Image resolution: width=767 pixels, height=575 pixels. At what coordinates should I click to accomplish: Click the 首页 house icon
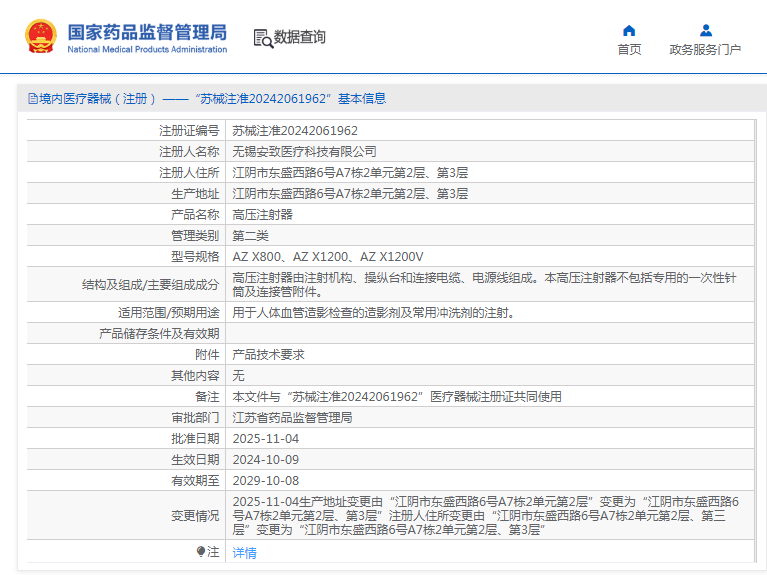[x=629, y=30]
